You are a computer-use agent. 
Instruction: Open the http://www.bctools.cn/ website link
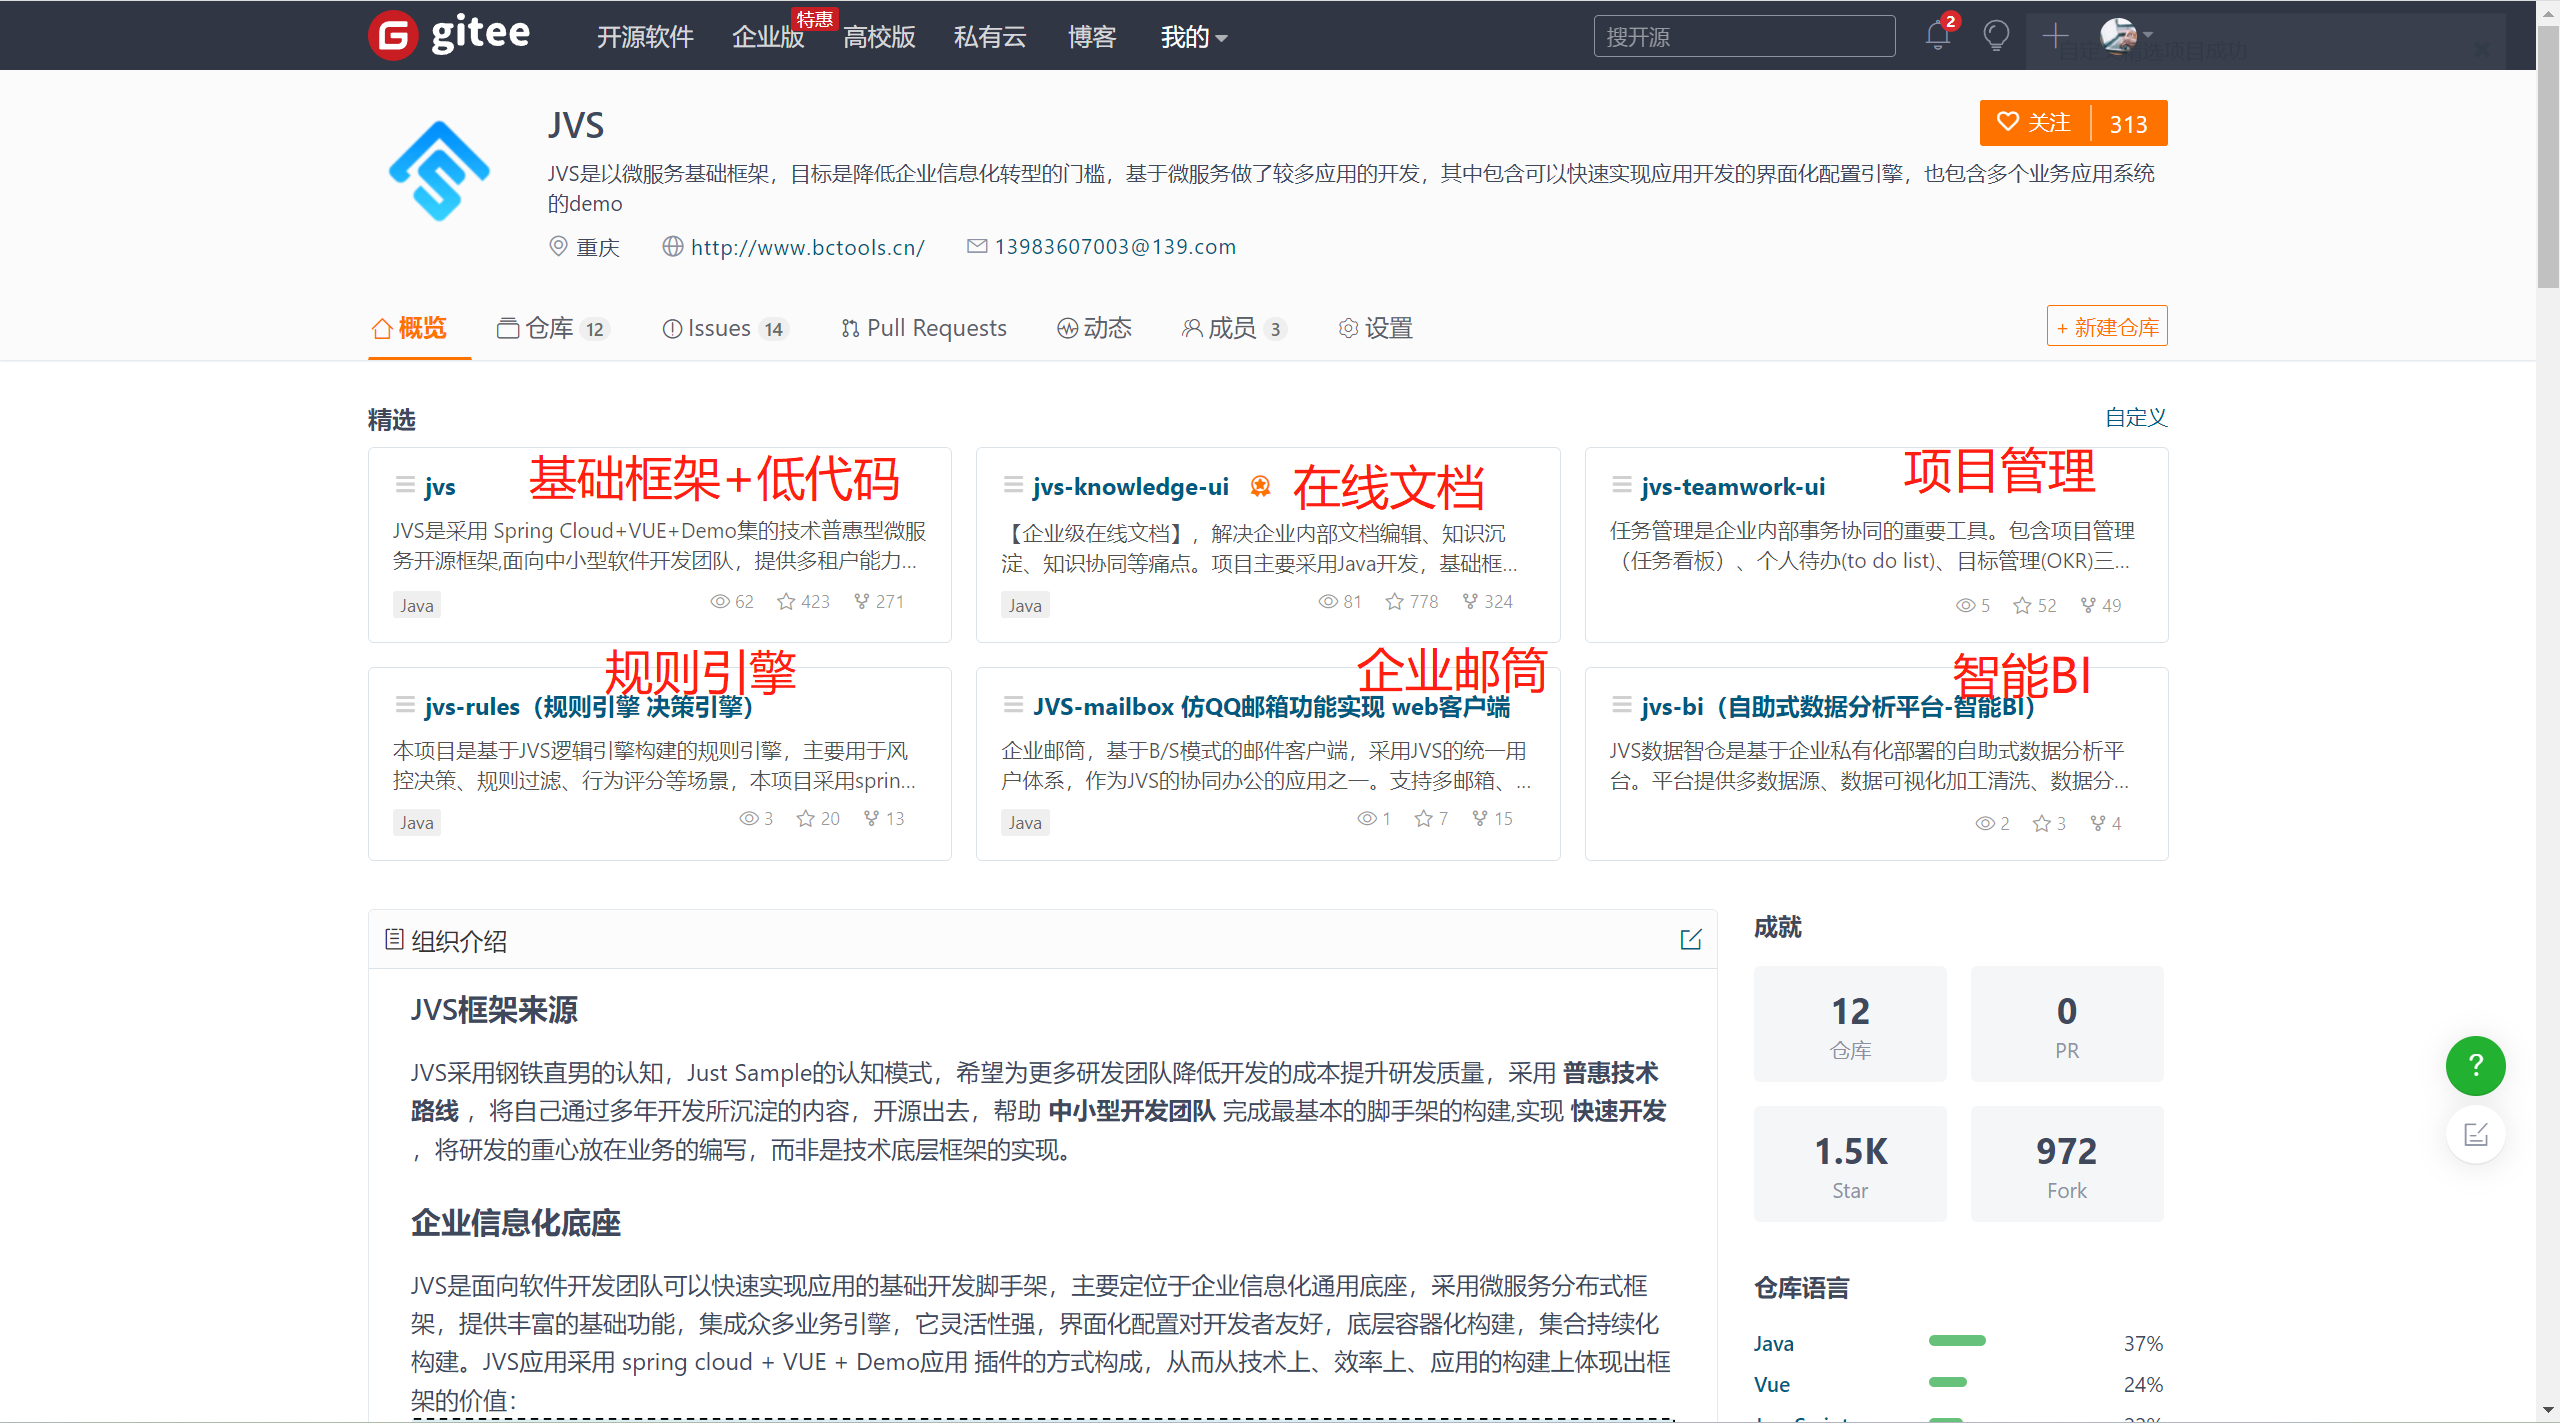[807, 246]
